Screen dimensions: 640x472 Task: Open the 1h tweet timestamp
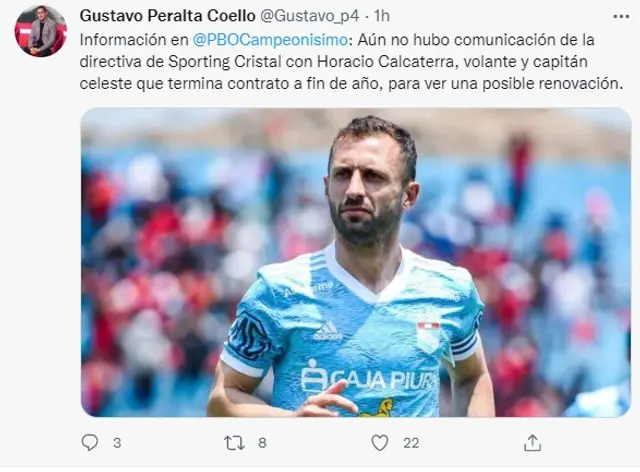tap(382, 16)
